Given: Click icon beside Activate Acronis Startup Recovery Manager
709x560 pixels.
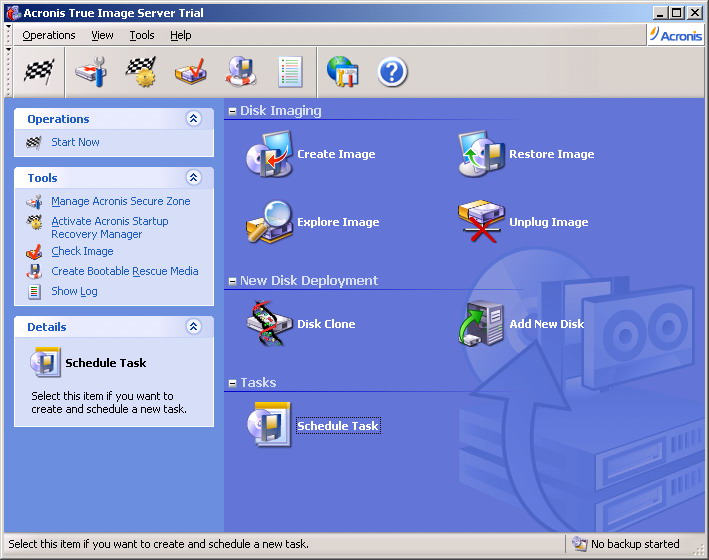Looking at the screenshot, I should point(34,222).
